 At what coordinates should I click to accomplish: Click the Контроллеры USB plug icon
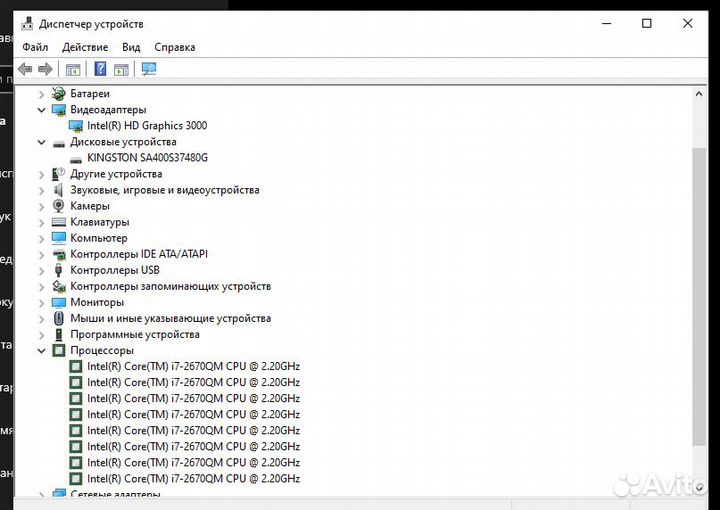(x=58, y=270)
